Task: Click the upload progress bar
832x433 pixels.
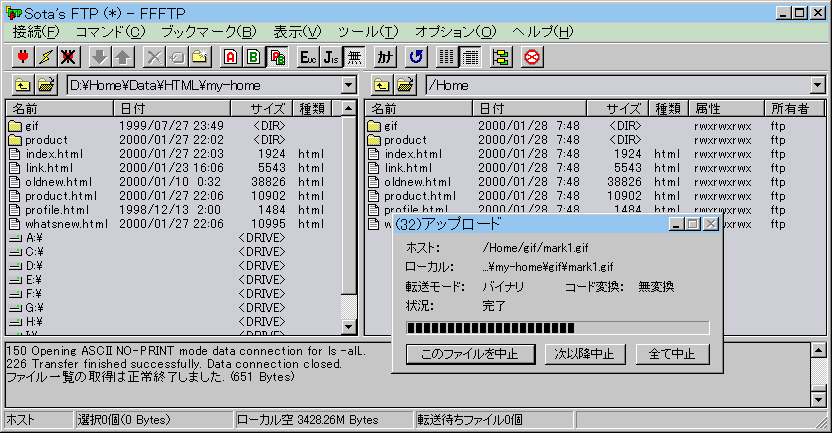Action: 558,328
